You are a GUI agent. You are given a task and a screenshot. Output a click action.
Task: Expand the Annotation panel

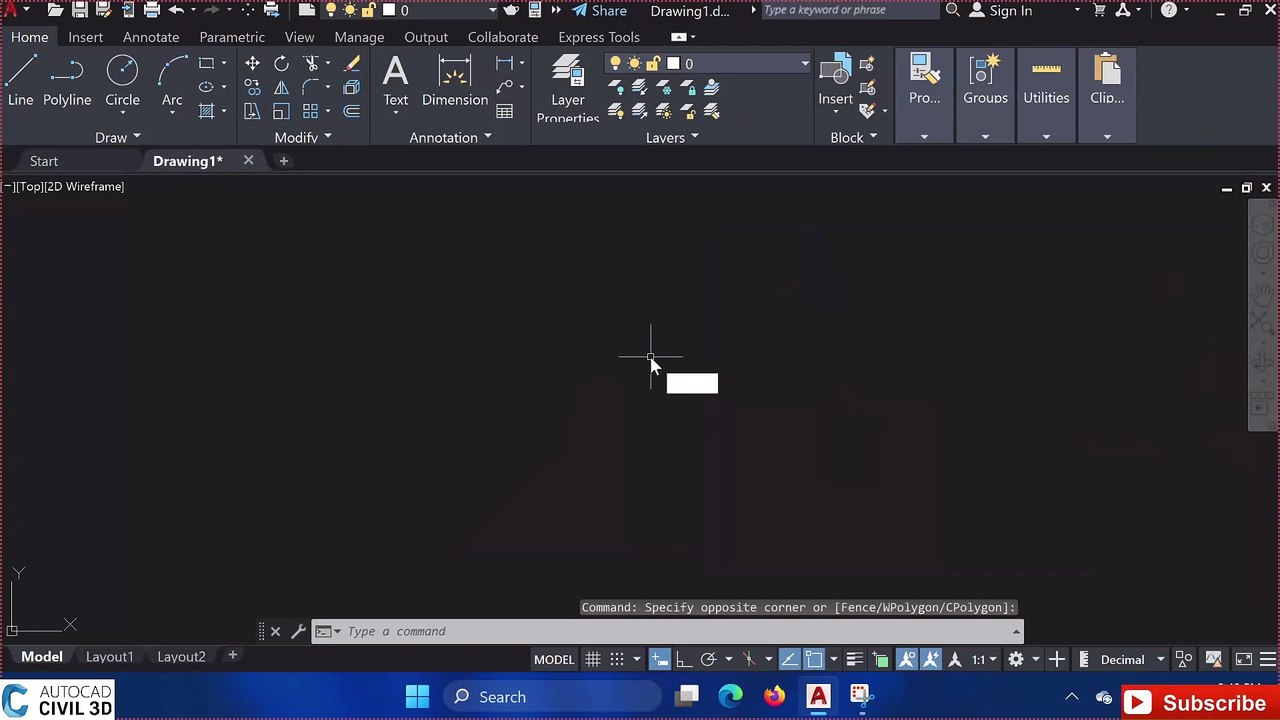click(450, 137)
